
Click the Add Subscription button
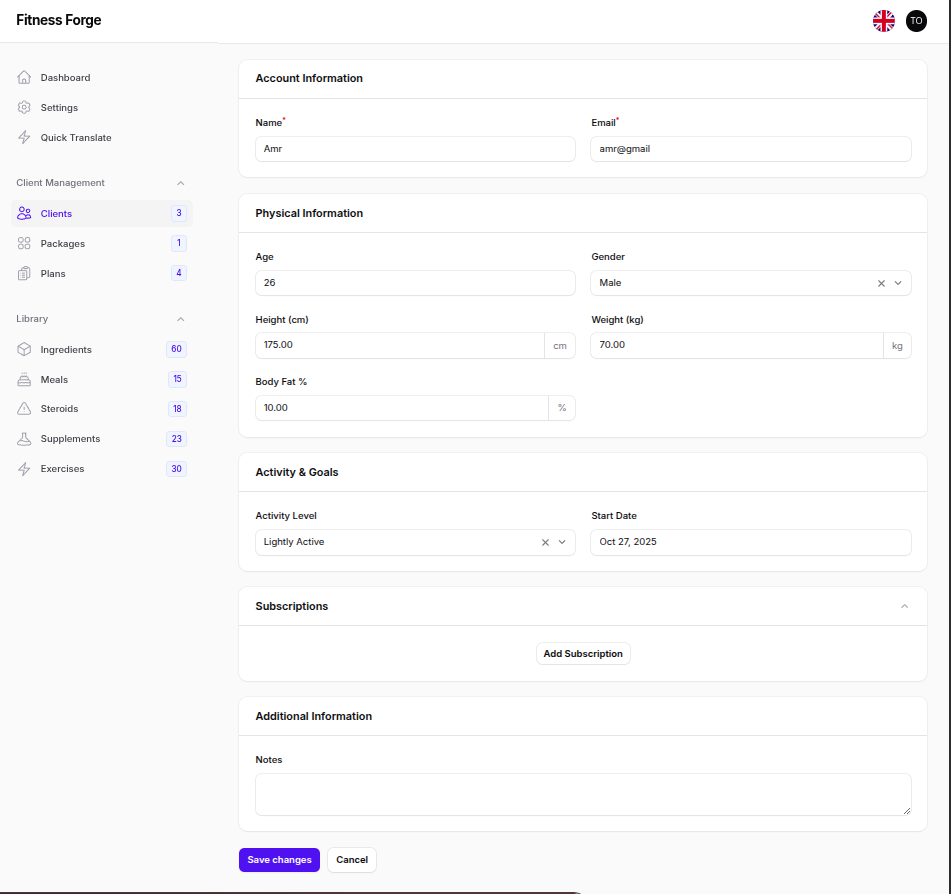[583, 653]
